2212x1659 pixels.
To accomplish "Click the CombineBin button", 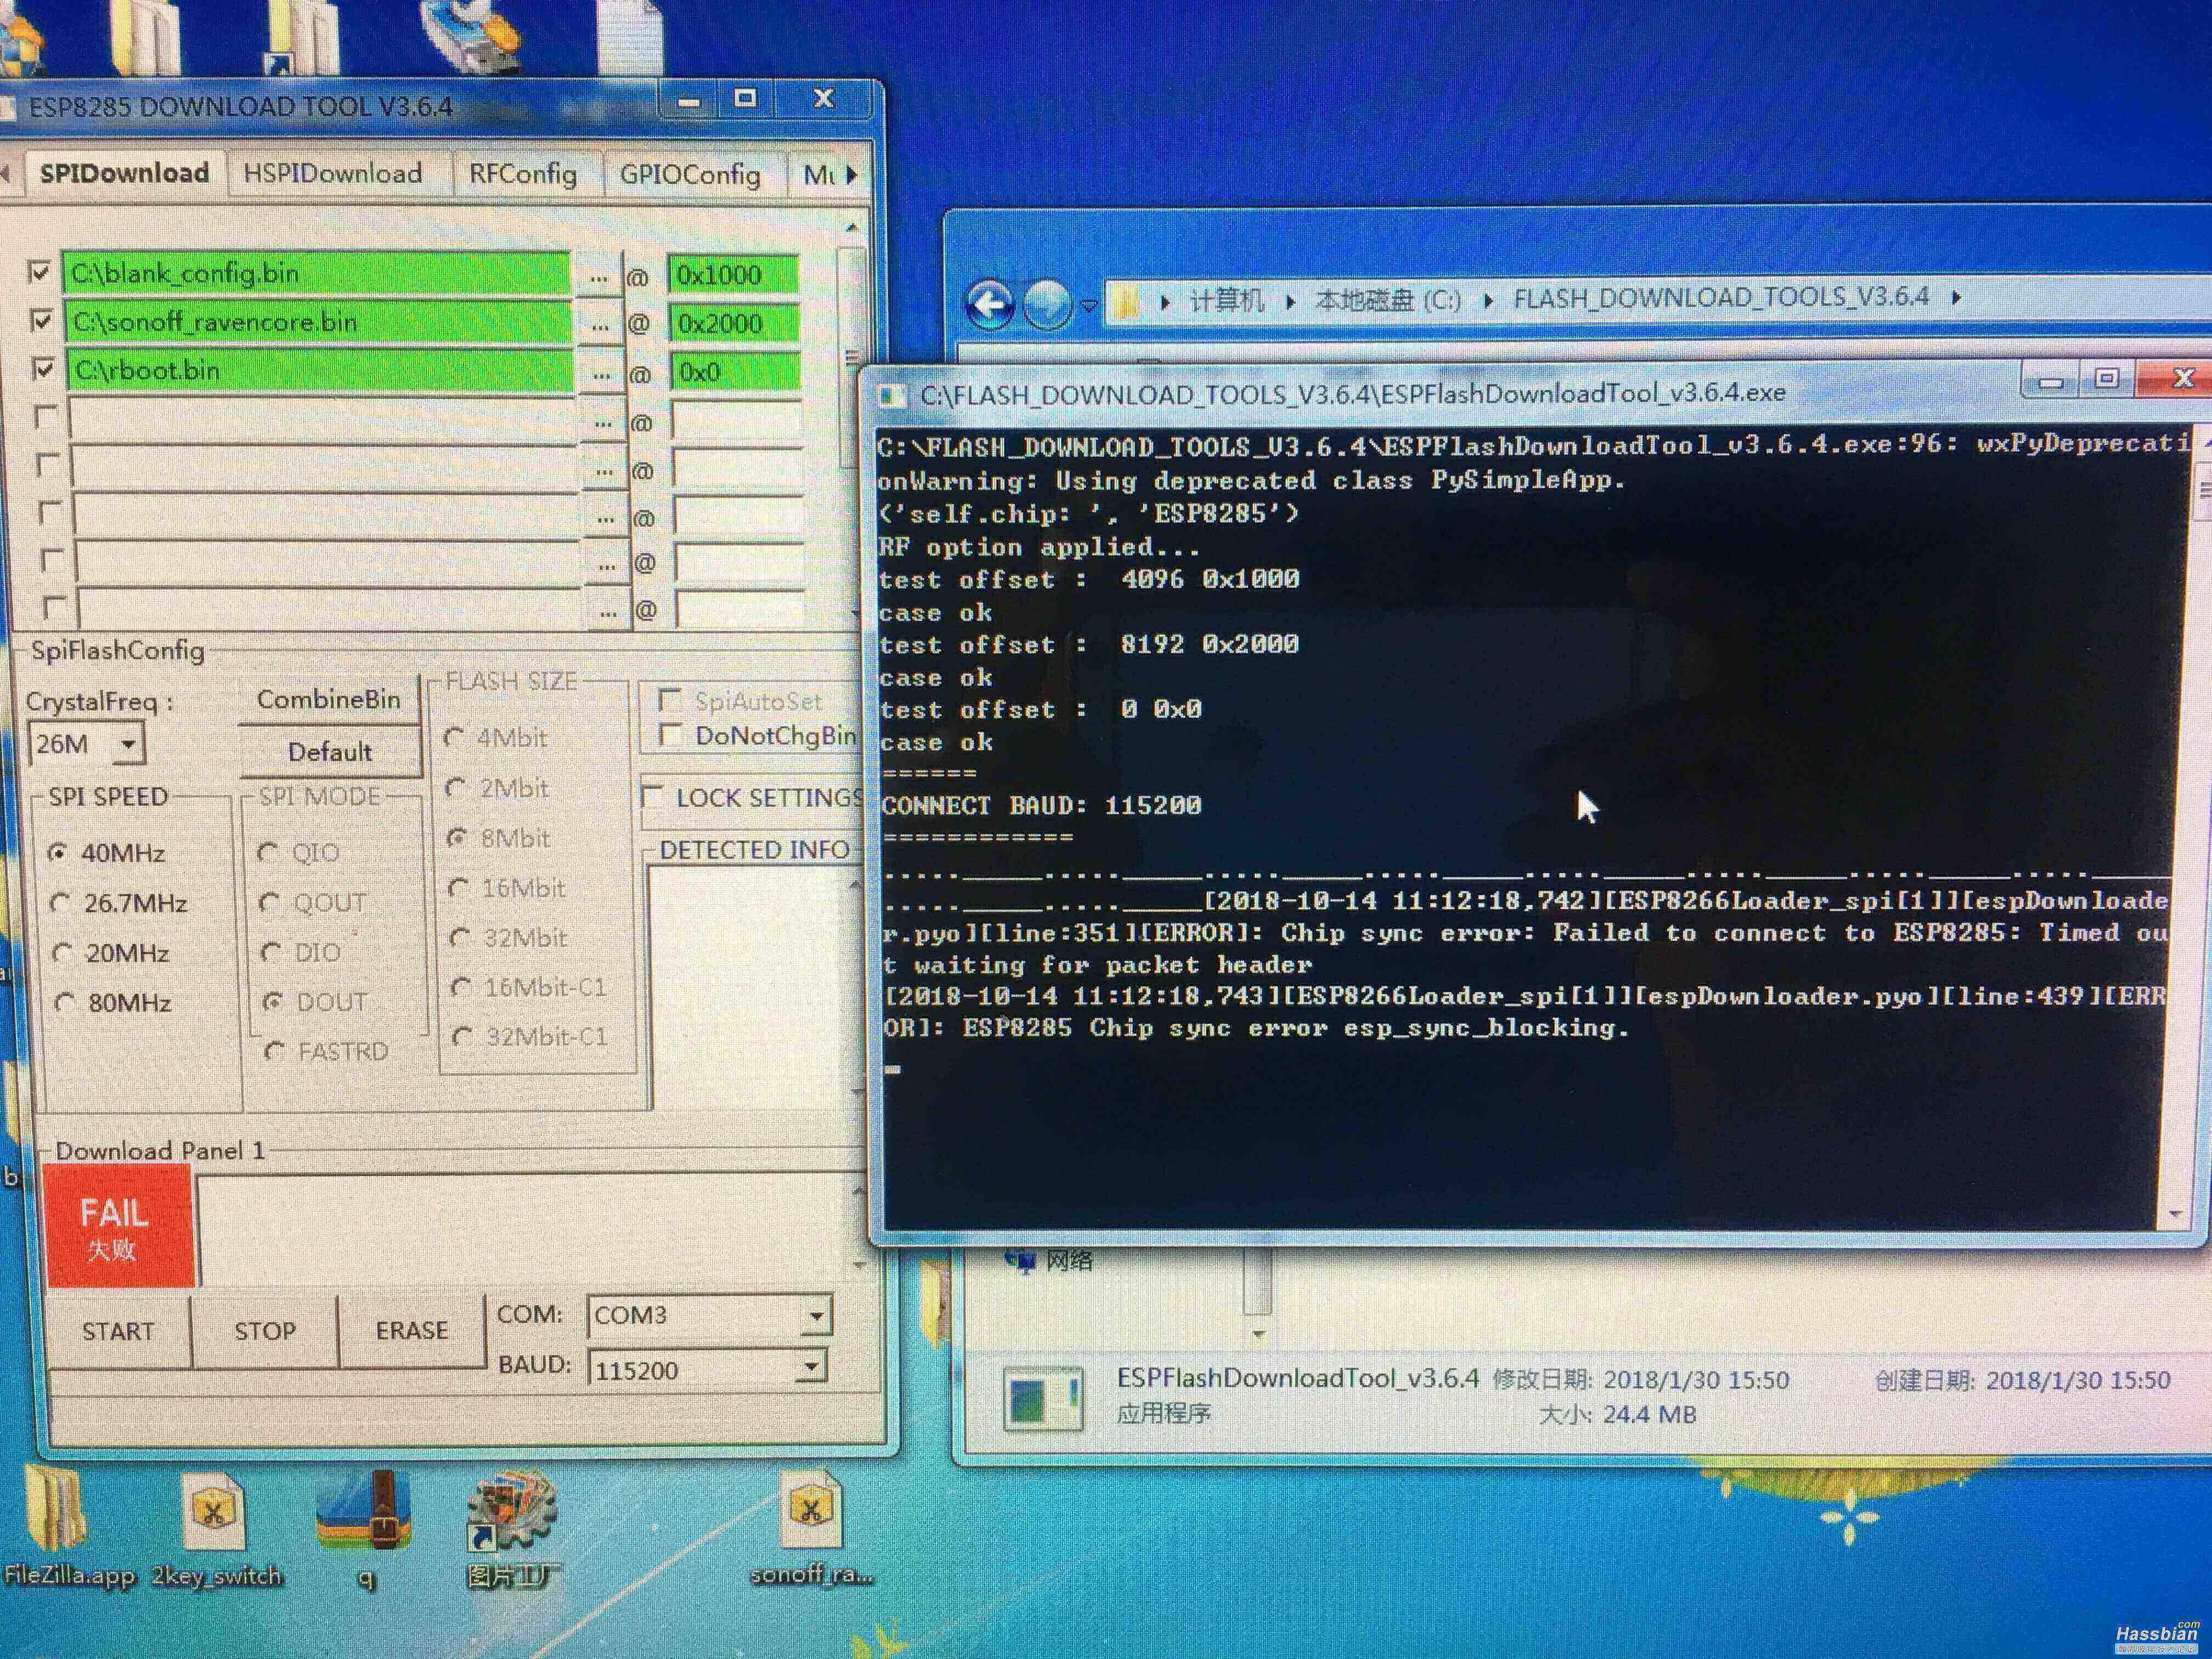I will (329, 699).
